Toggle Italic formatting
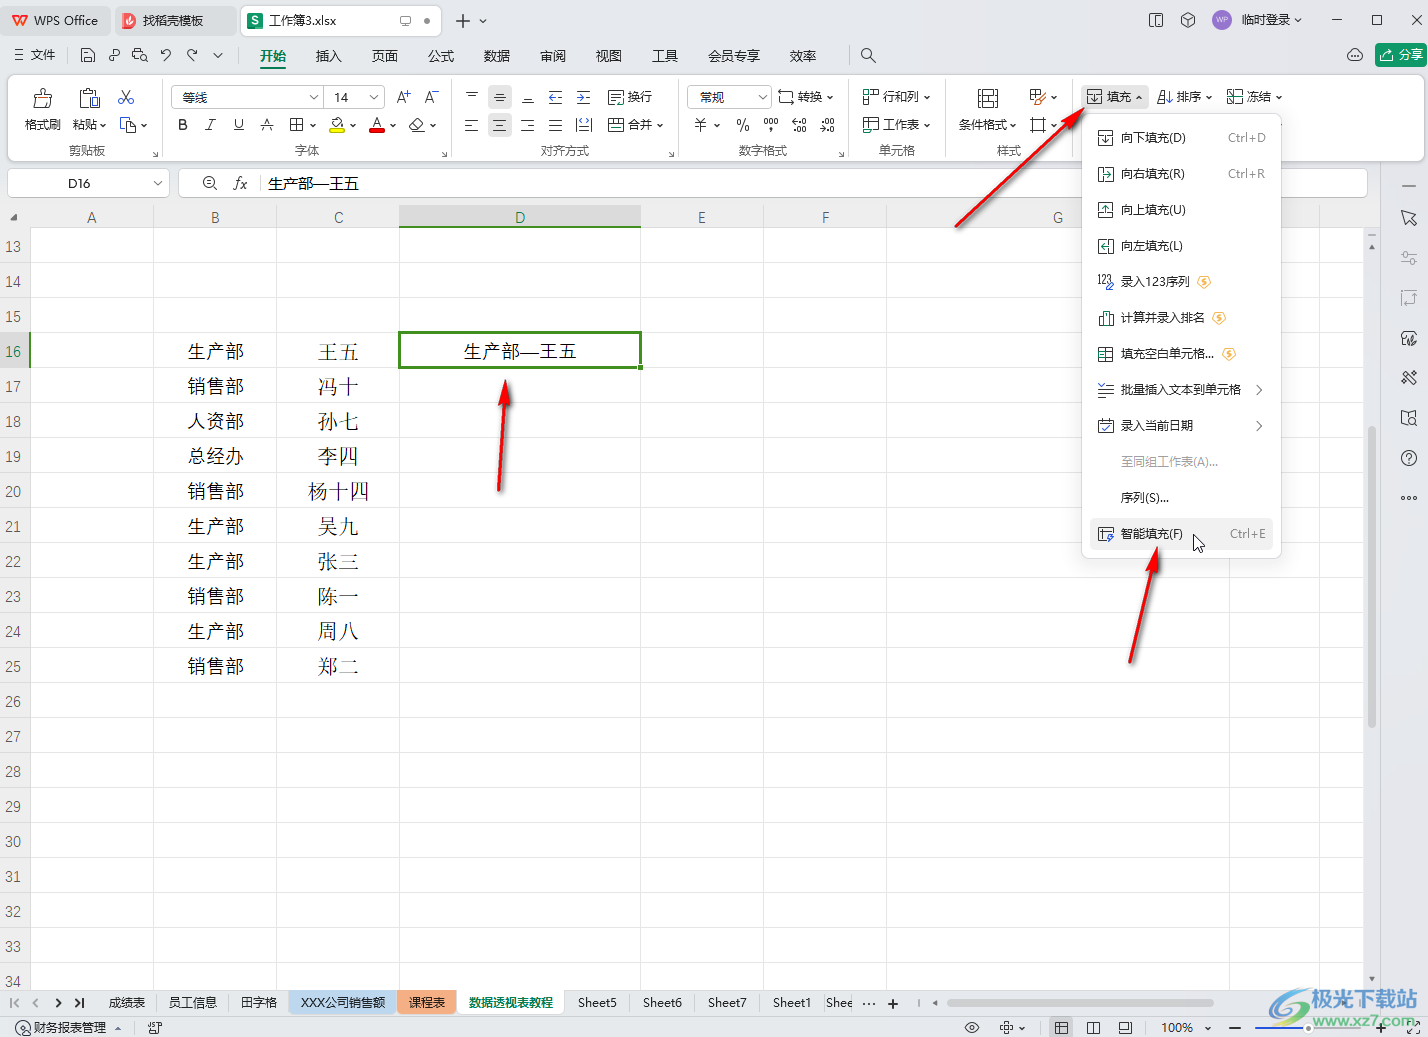This screenshot has height=1037, width=1428. click(x=210, y=125)
